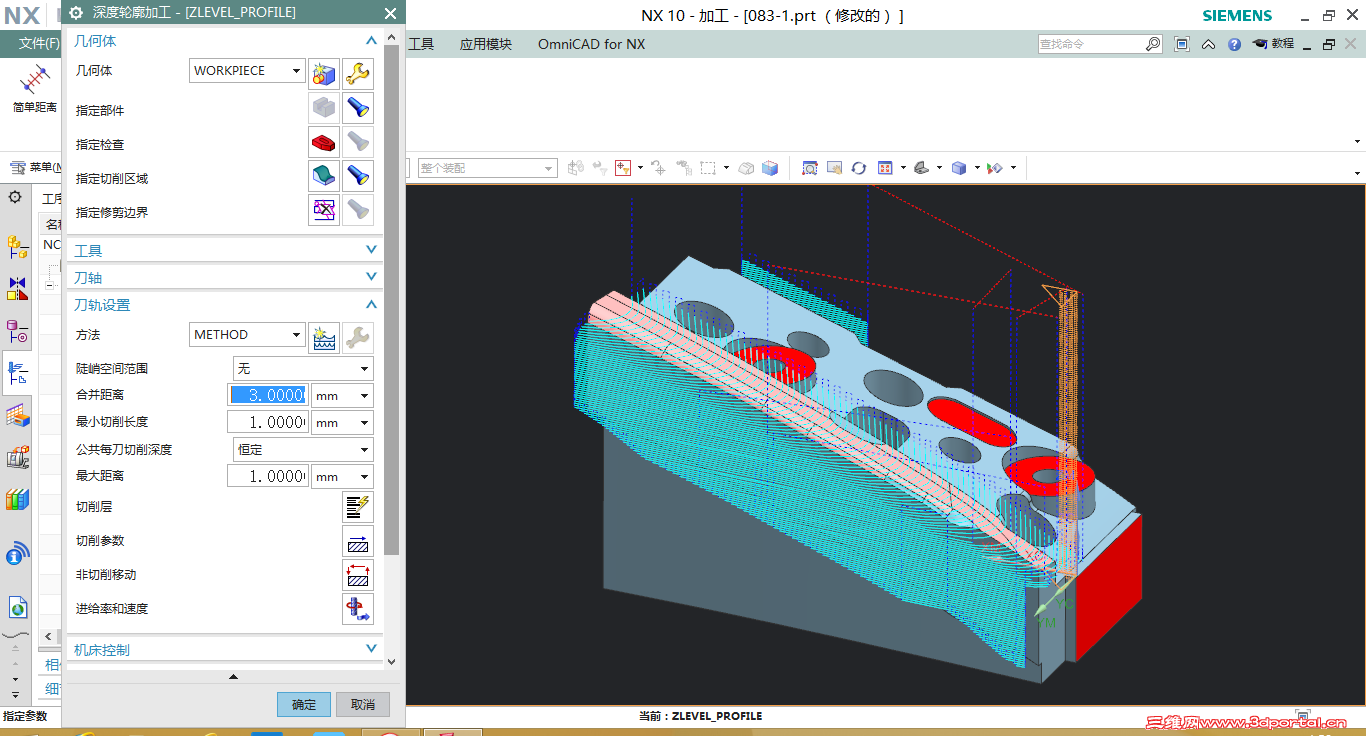
Task: Open trim boundaries icon beside 指定修剪边界
Action: pos(323,211)
